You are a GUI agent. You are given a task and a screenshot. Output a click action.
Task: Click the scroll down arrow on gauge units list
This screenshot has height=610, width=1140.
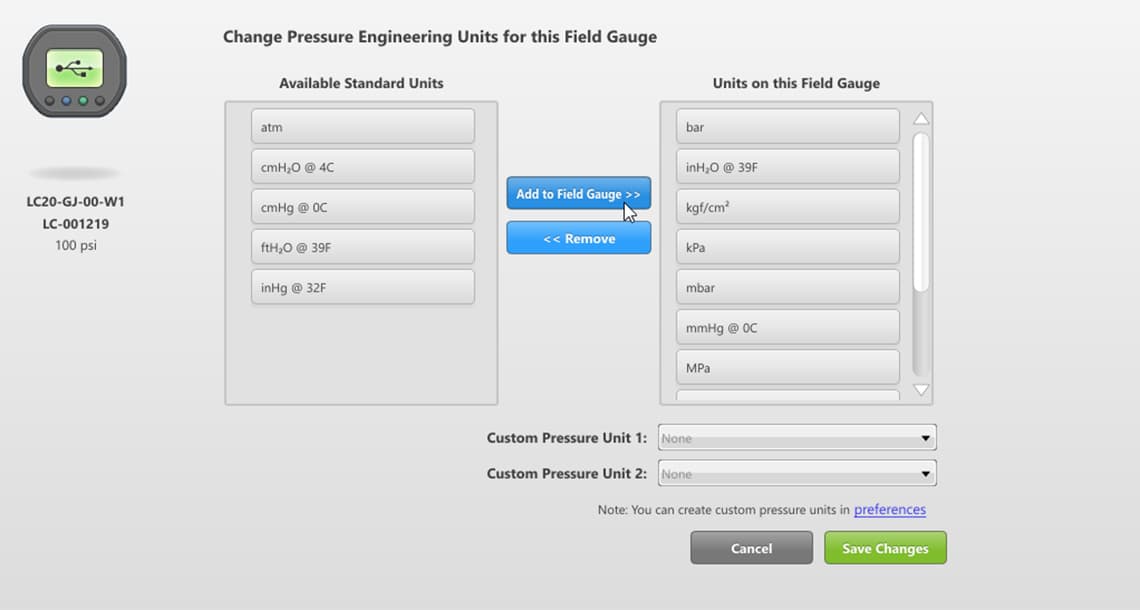[919, 389]
